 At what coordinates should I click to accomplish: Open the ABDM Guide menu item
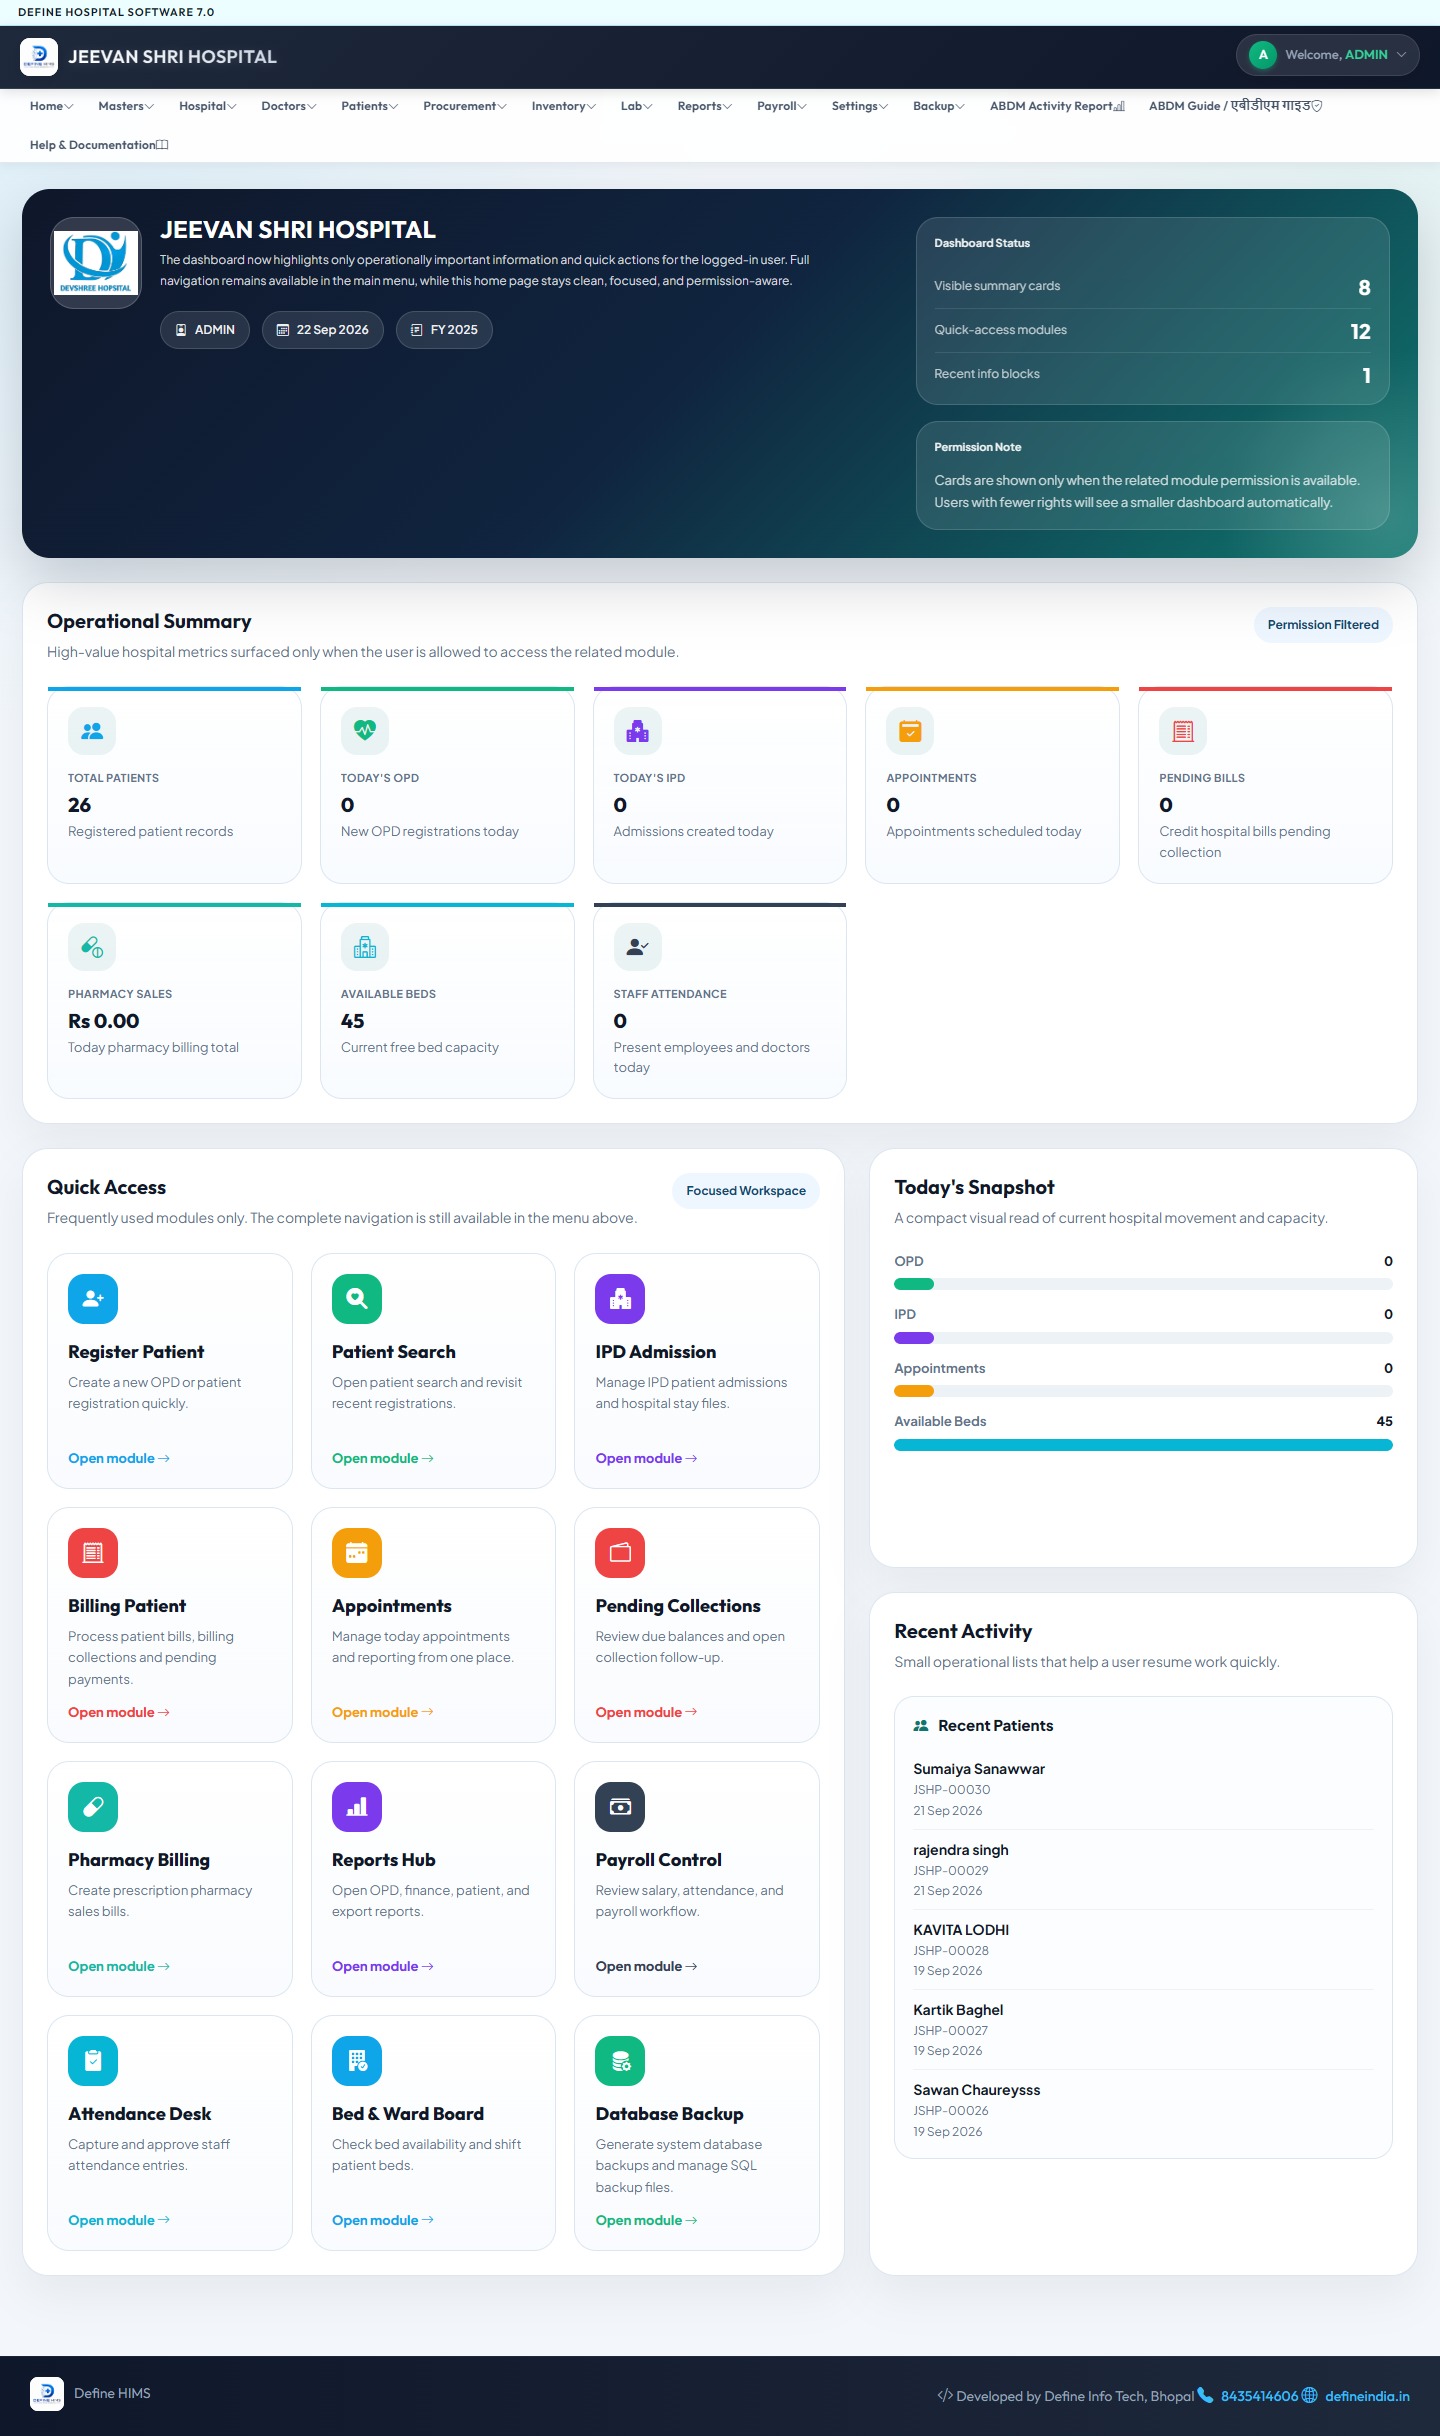coord(1236,106)
